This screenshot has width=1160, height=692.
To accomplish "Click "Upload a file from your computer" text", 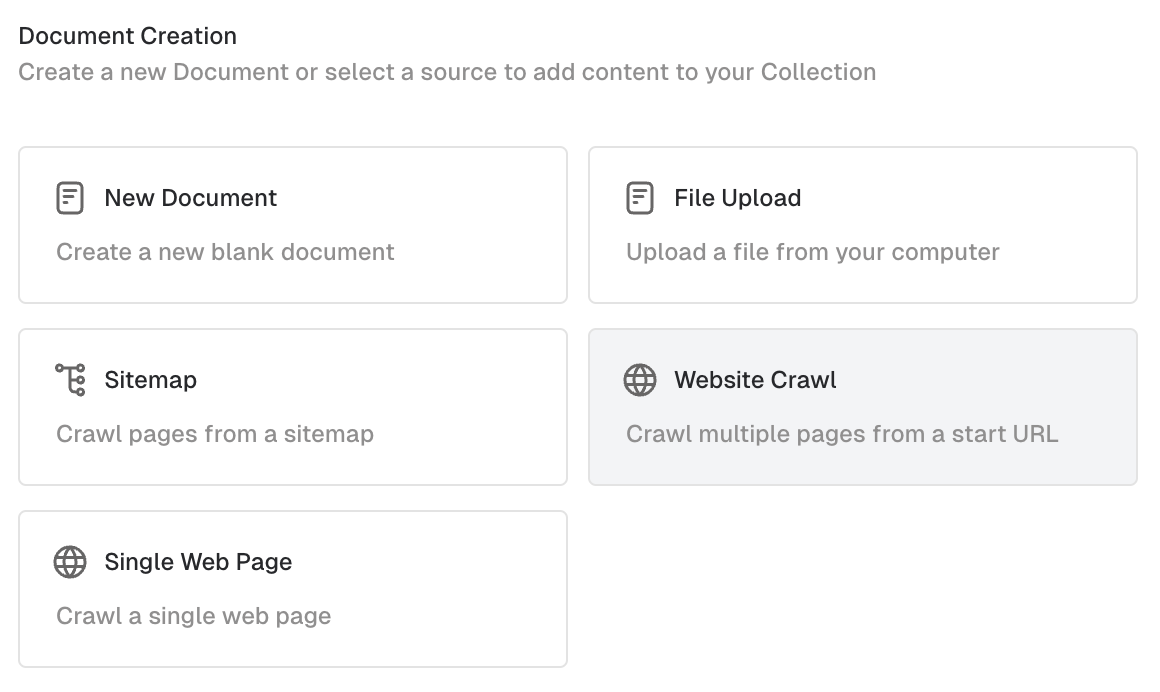I will pyautogui.click(x=813, y=252).
